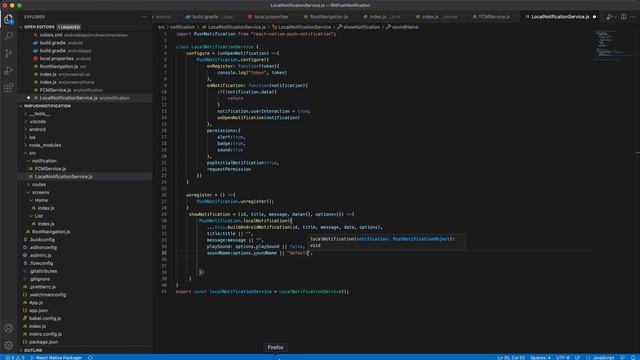Collapse the src folder
Image resolution: width=640 pixels, height=360 pixels.
[32, 153]
